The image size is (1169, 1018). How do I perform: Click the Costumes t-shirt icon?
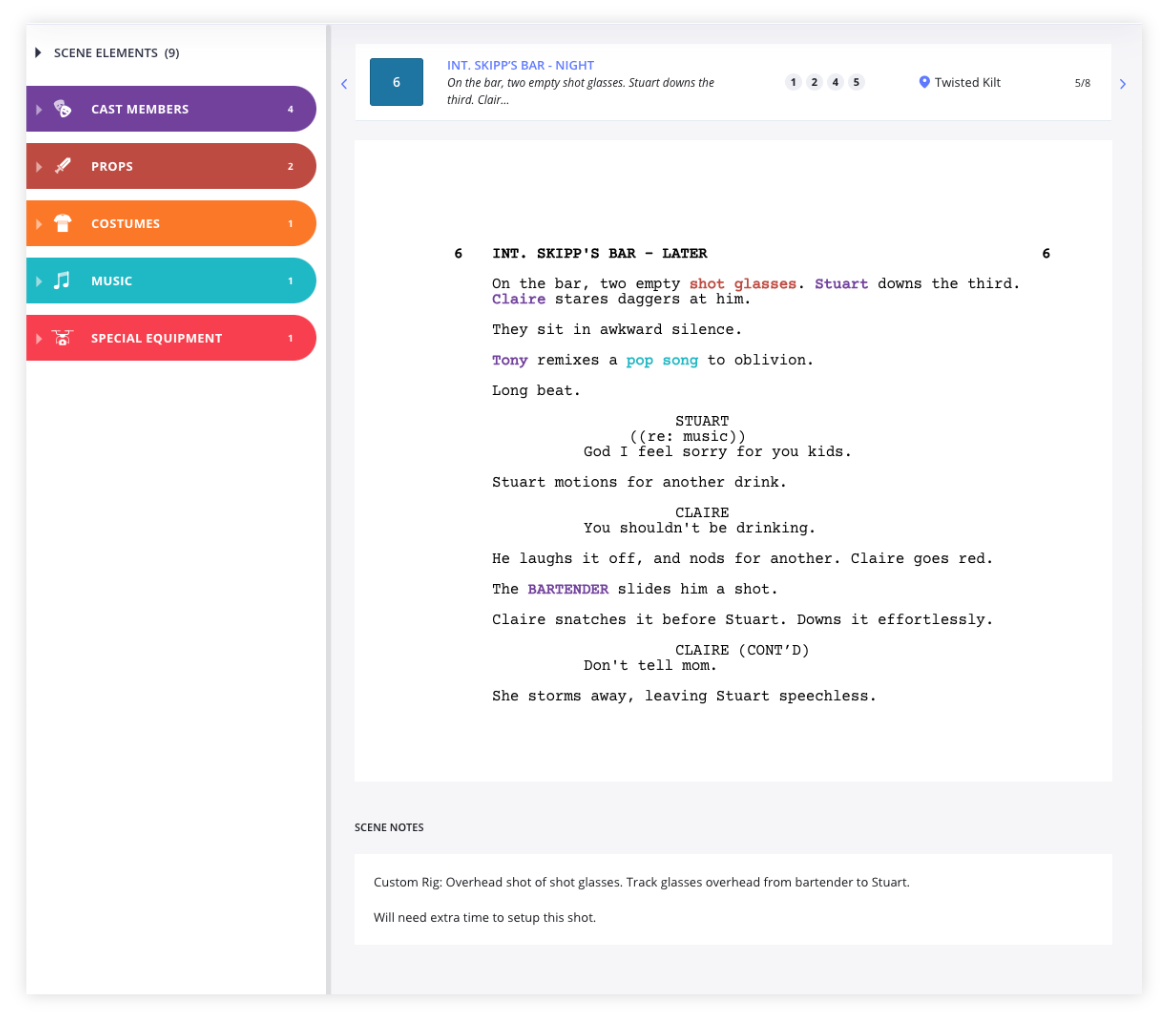[x=62, y=224]
